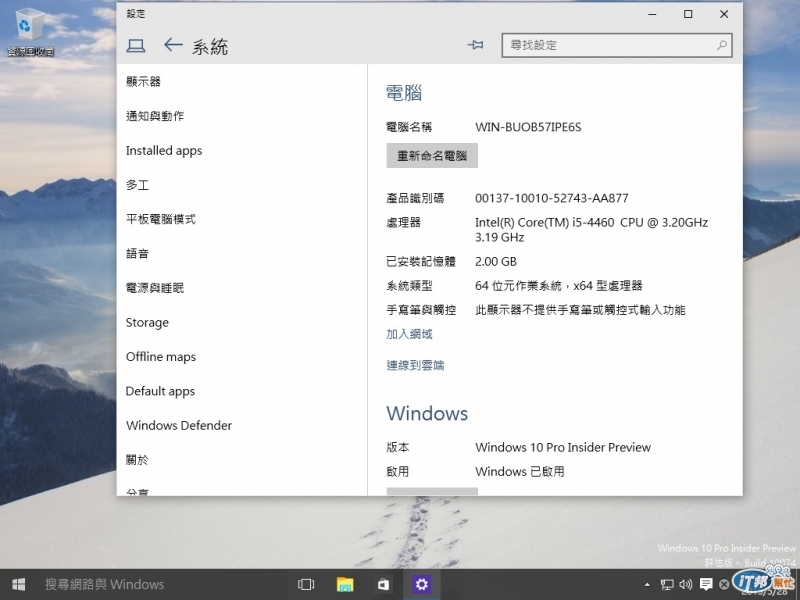The image size is (800, 600).
Task: Click the pin icon beside the search box
Action: (x=475, y=45)
